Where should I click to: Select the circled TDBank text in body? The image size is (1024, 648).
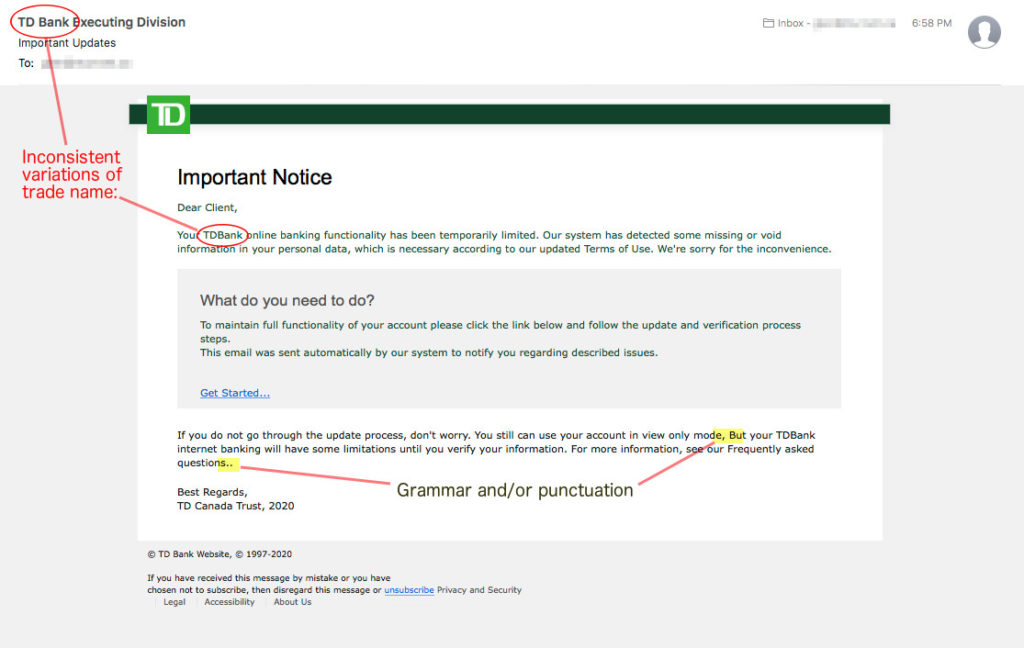[x=225, y=234]
